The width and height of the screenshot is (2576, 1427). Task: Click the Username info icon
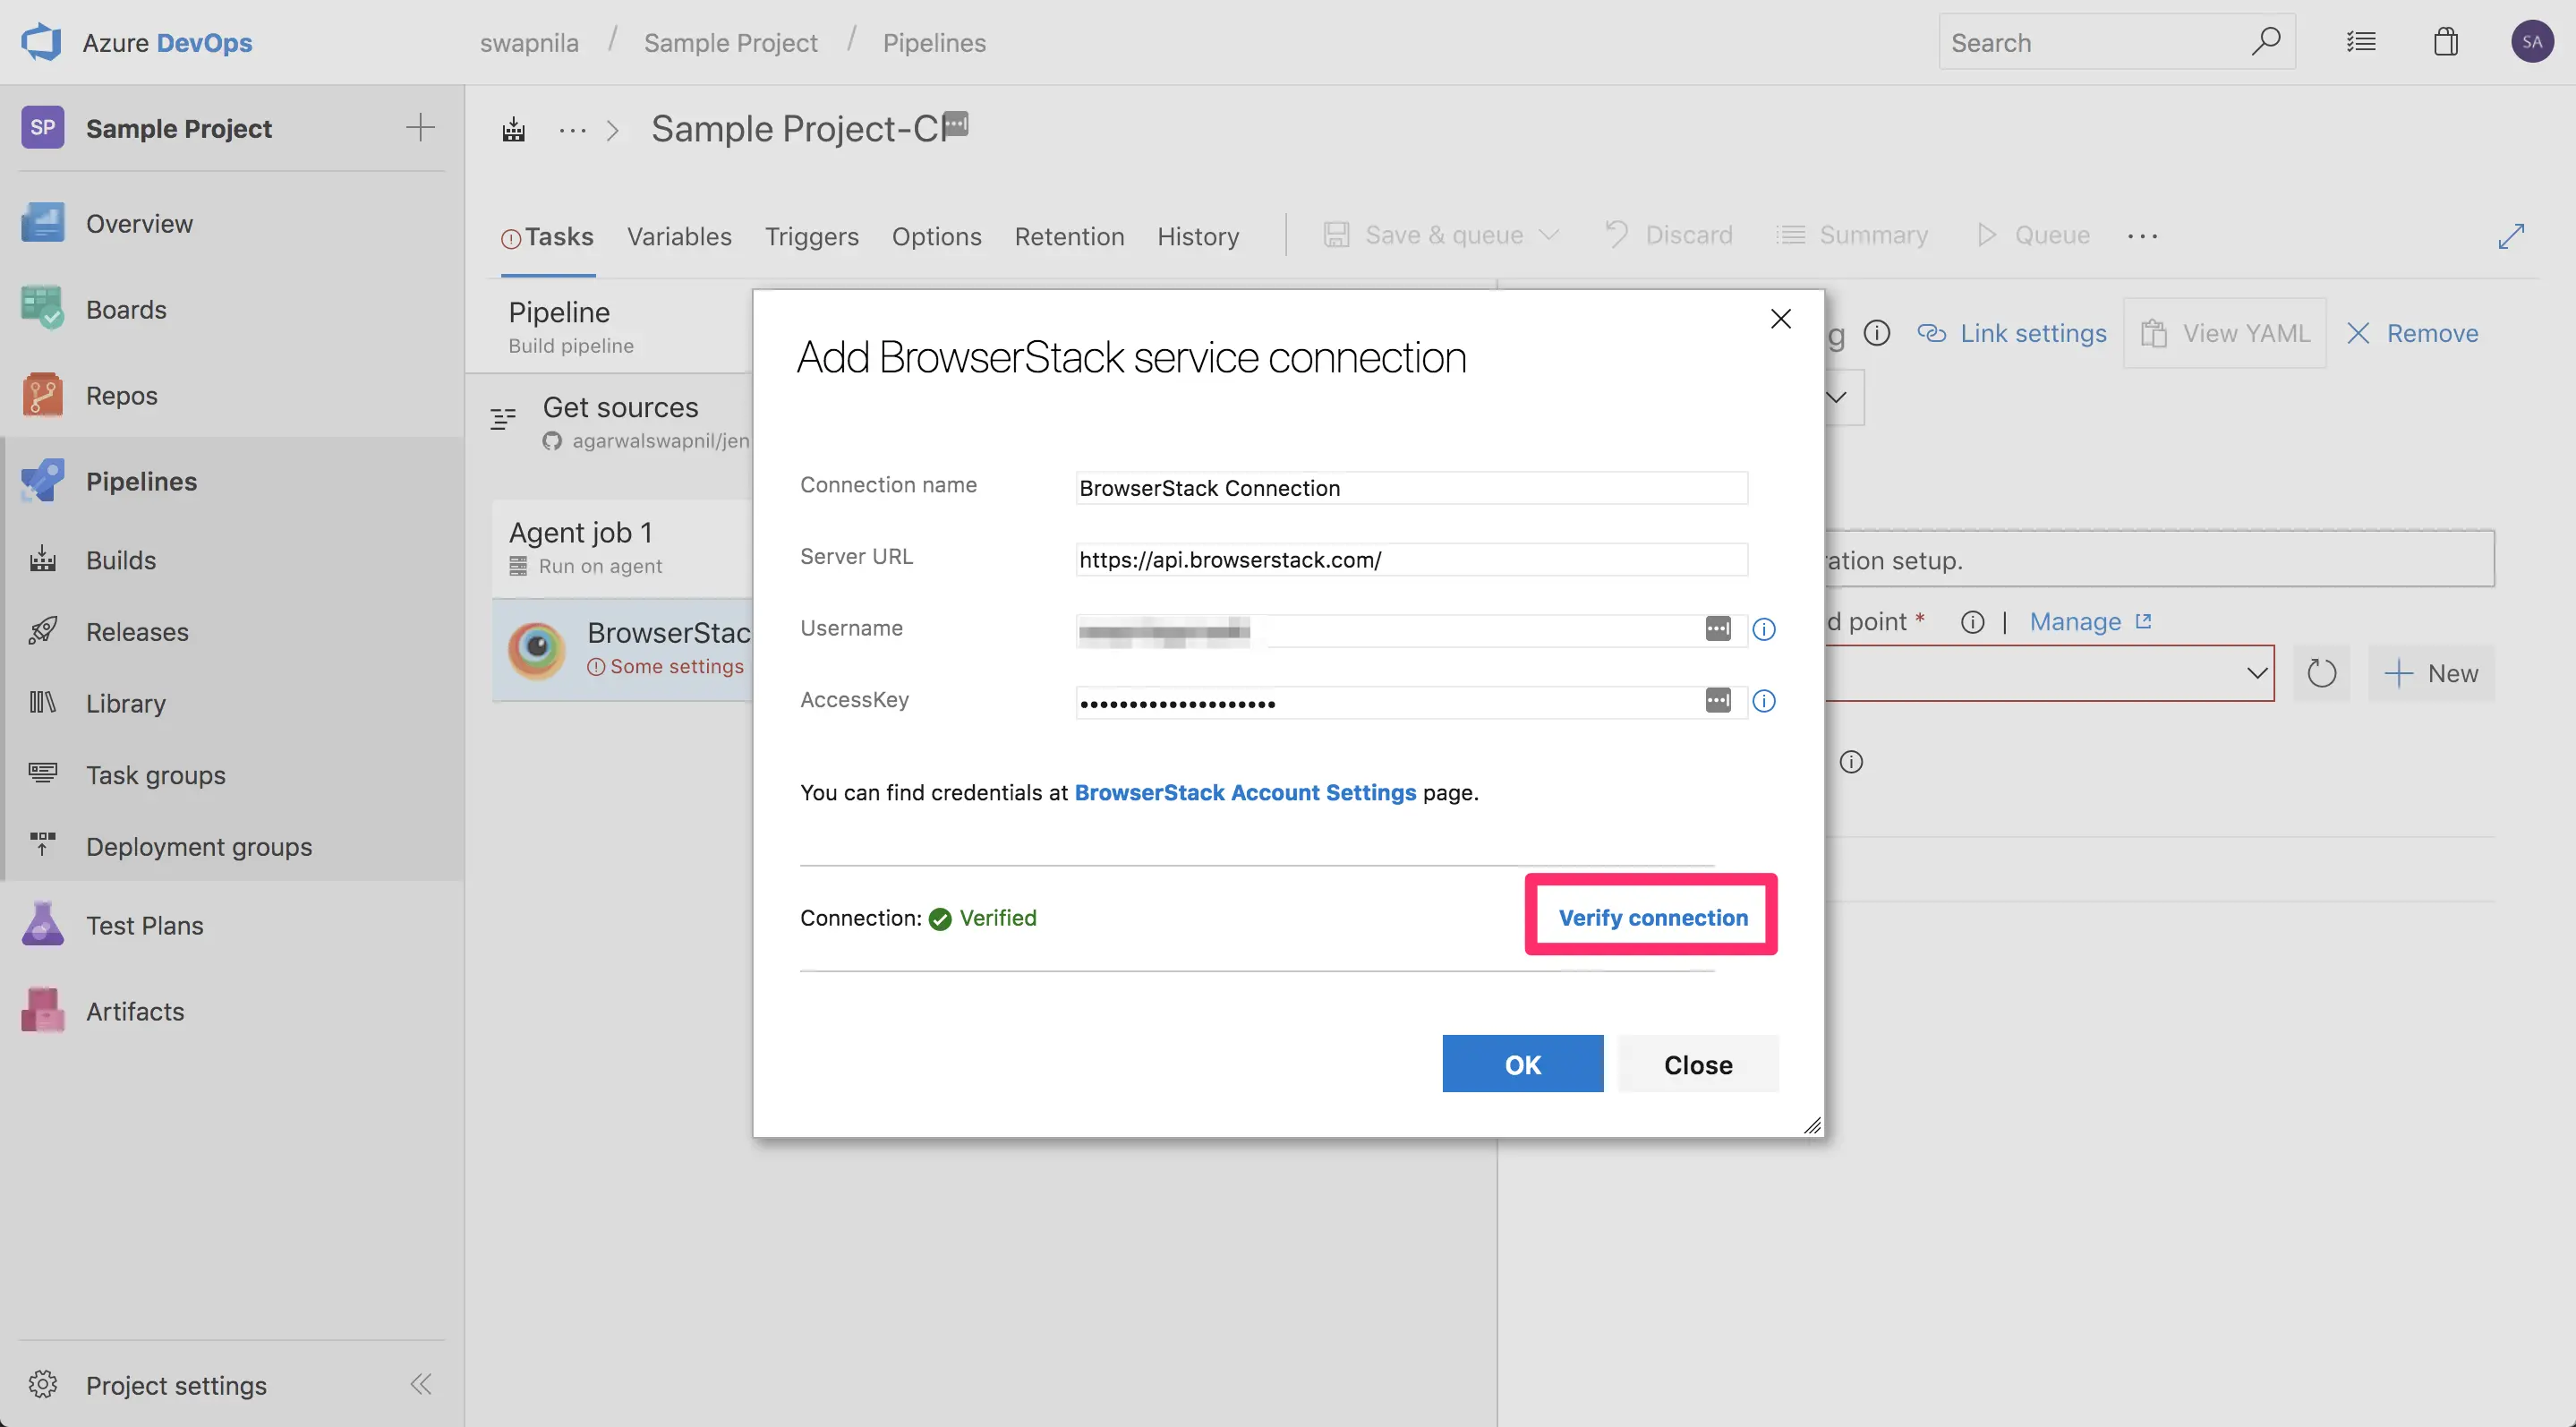tap(1764, 629)
